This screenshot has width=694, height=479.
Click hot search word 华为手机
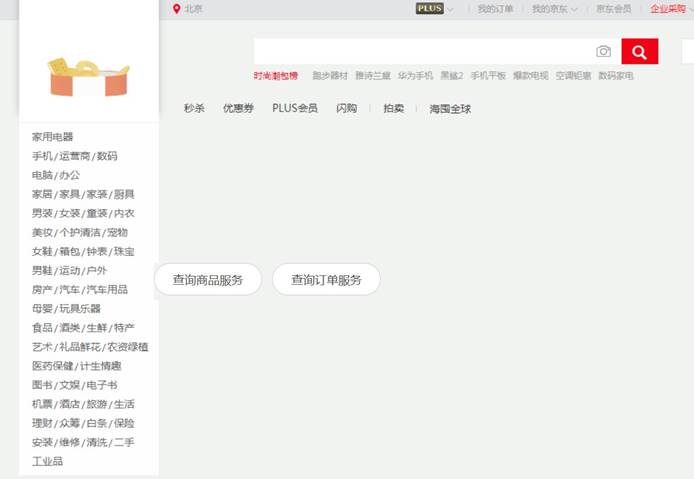point(415,76)
